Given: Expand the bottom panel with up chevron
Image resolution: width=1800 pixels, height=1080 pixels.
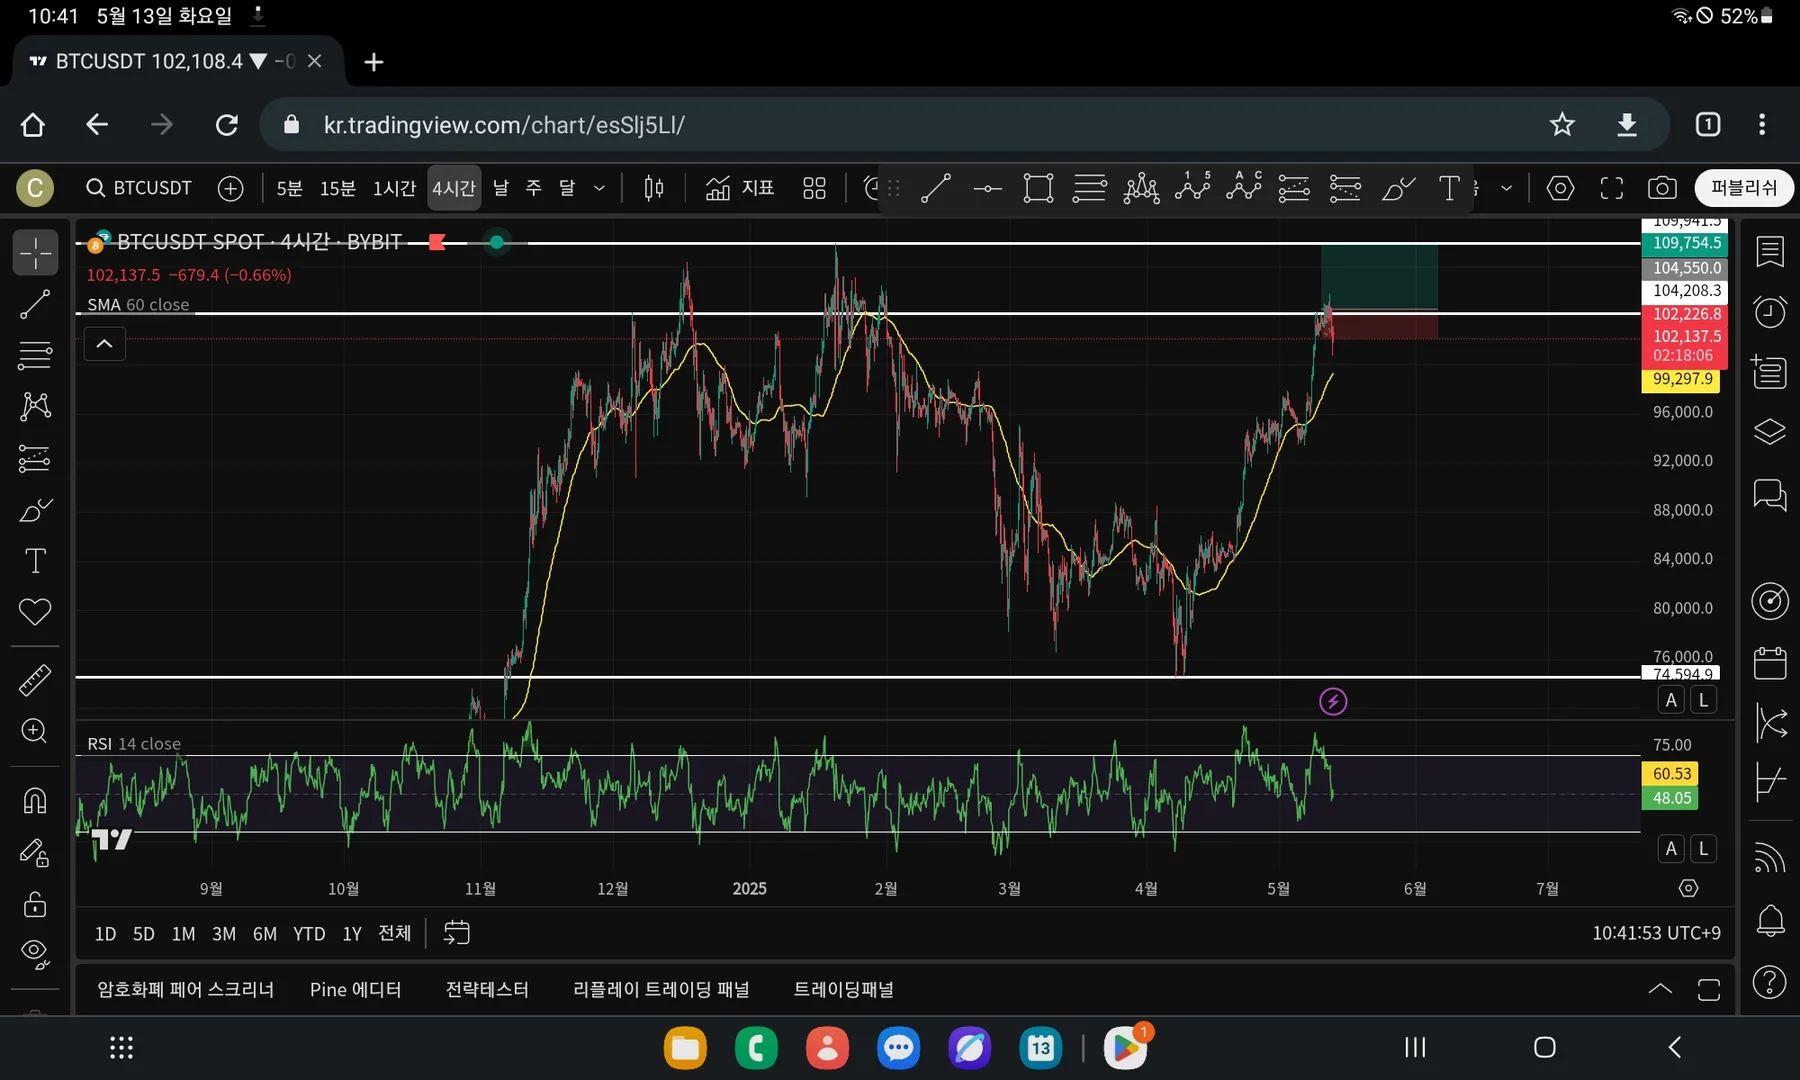Looking at the screenshot, I should (1660, 989).
